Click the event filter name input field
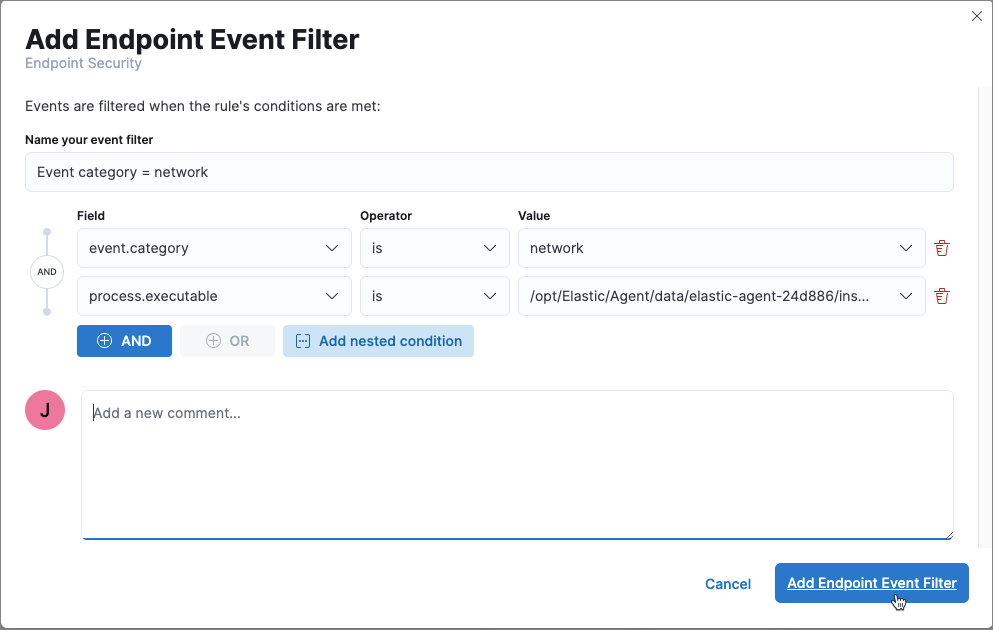 point(488,171)
